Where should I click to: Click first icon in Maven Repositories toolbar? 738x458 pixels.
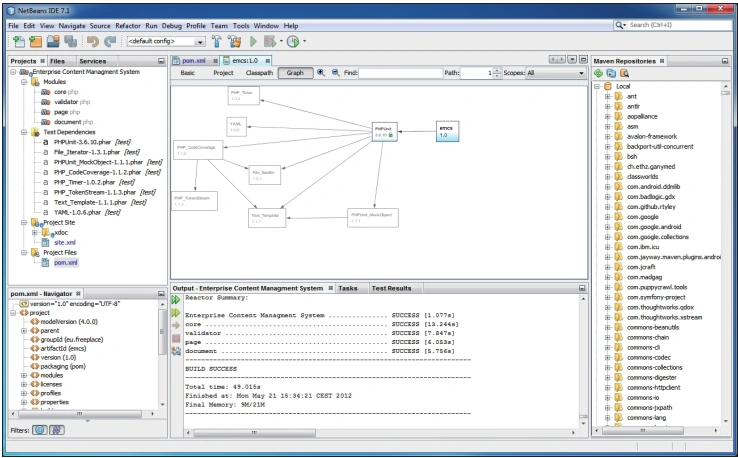tap(598, 73)
